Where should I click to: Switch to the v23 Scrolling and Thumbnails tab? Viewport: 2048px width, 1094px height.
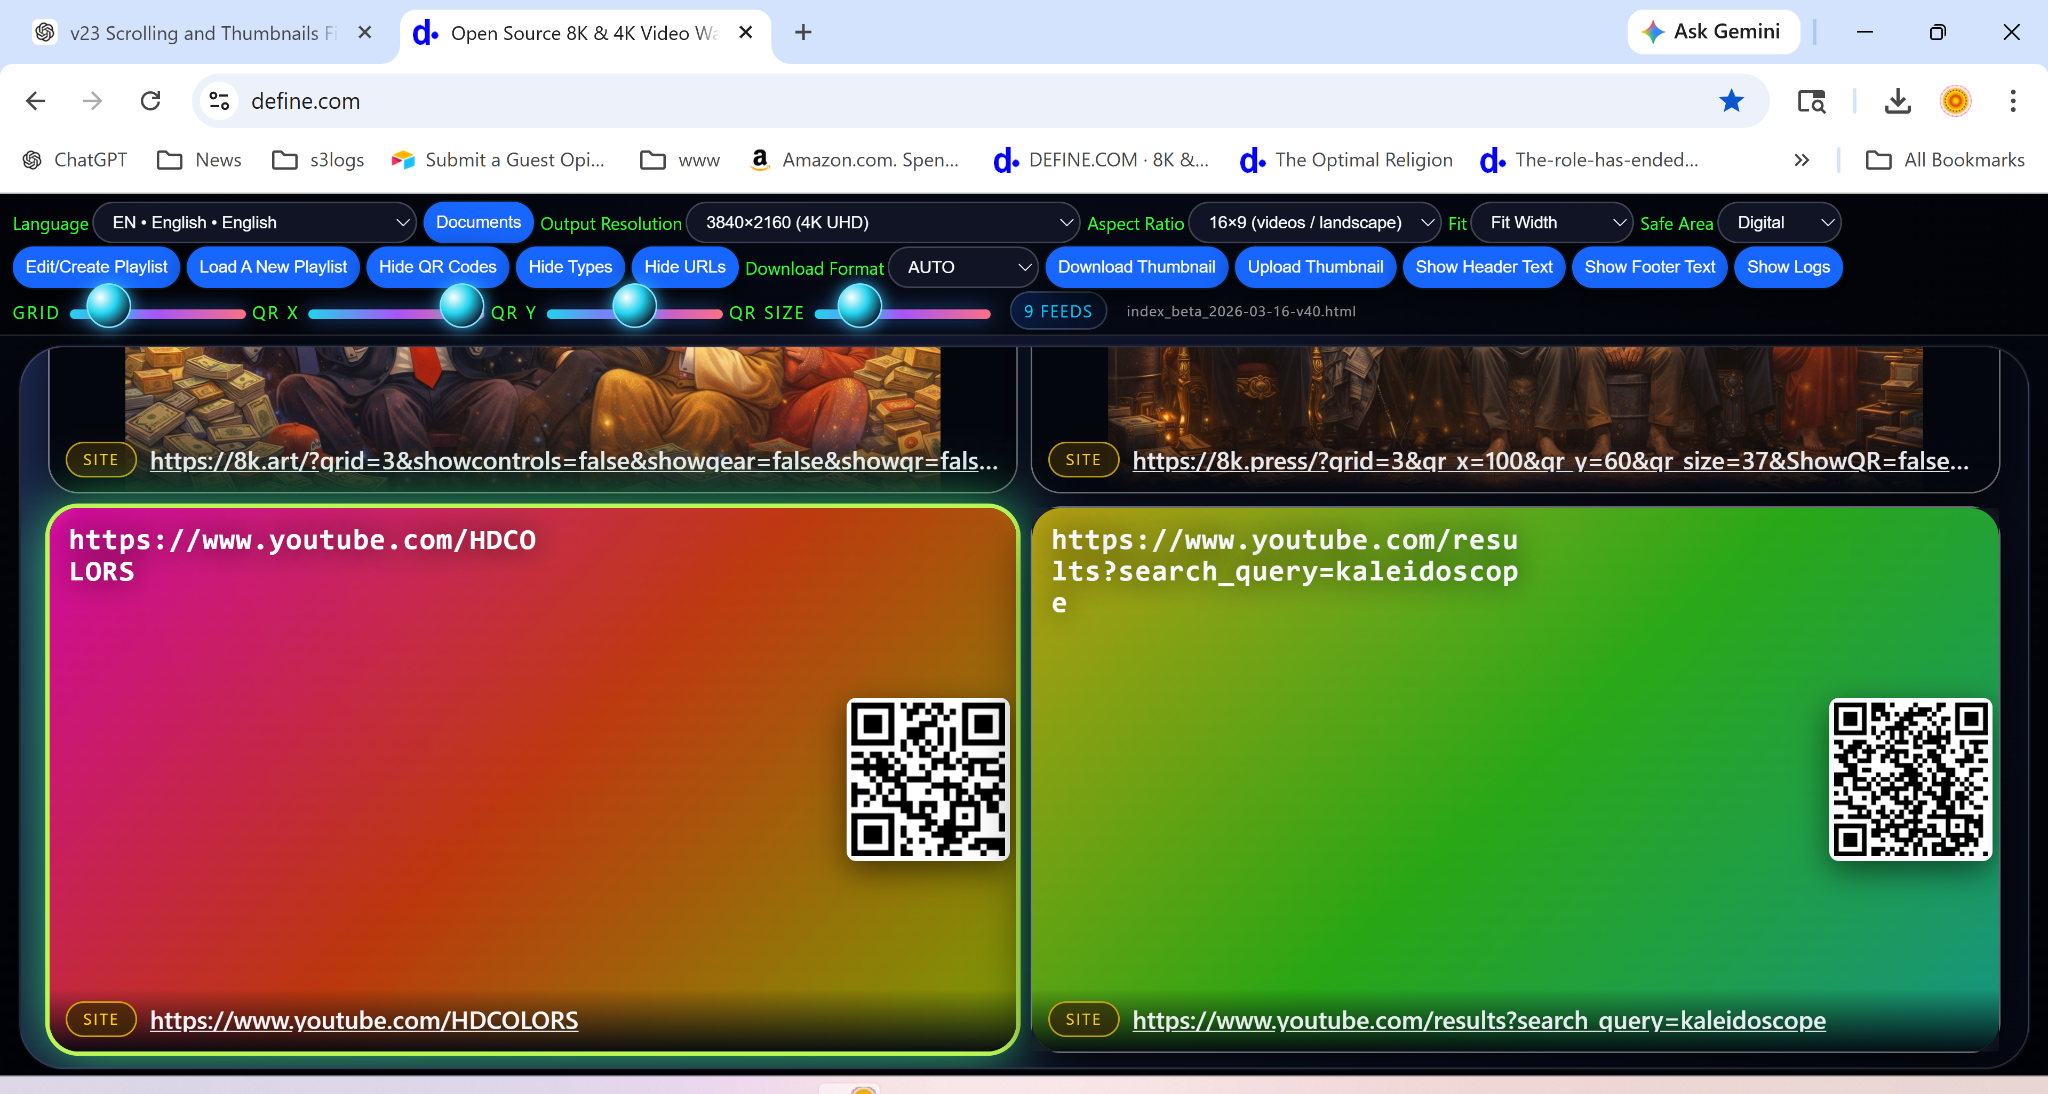click(200, 33)
